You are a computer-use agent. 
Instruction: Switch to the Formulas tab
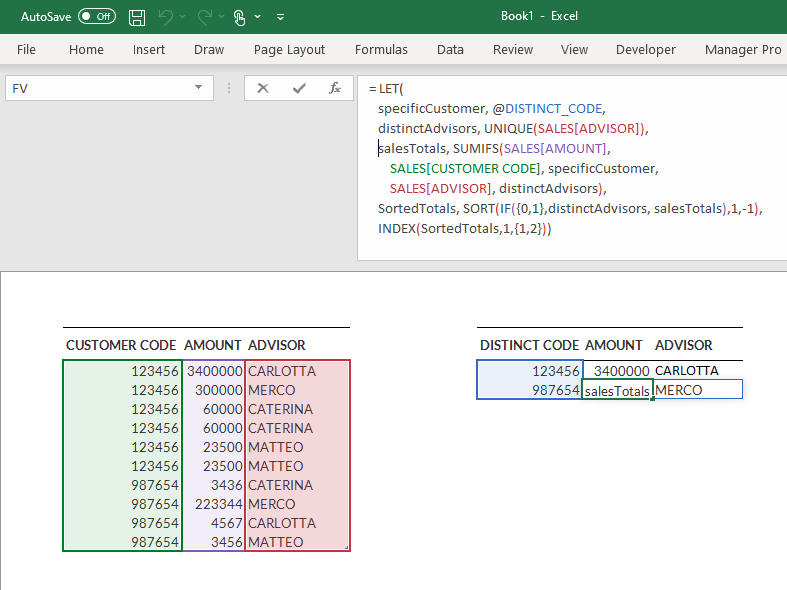pos(381,49)
